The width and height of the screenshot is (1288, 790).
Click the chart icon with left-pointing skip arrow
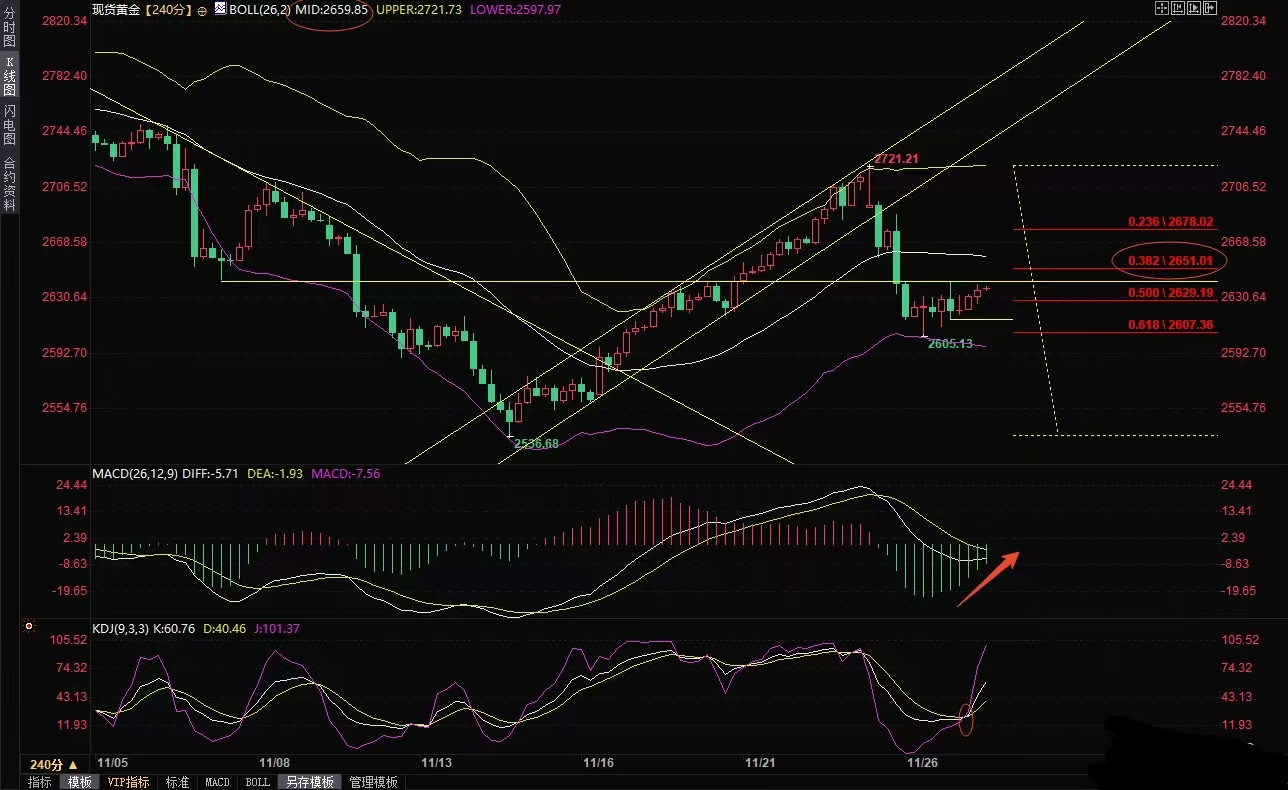(x=1178, y=8)
